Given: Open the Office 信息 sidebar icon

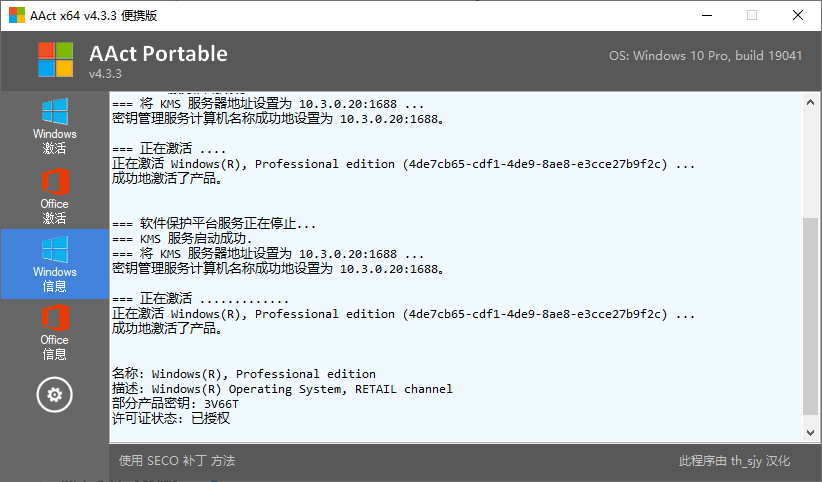Looking at the screenshot, I should pyautogui.click(x=55, y=332).
